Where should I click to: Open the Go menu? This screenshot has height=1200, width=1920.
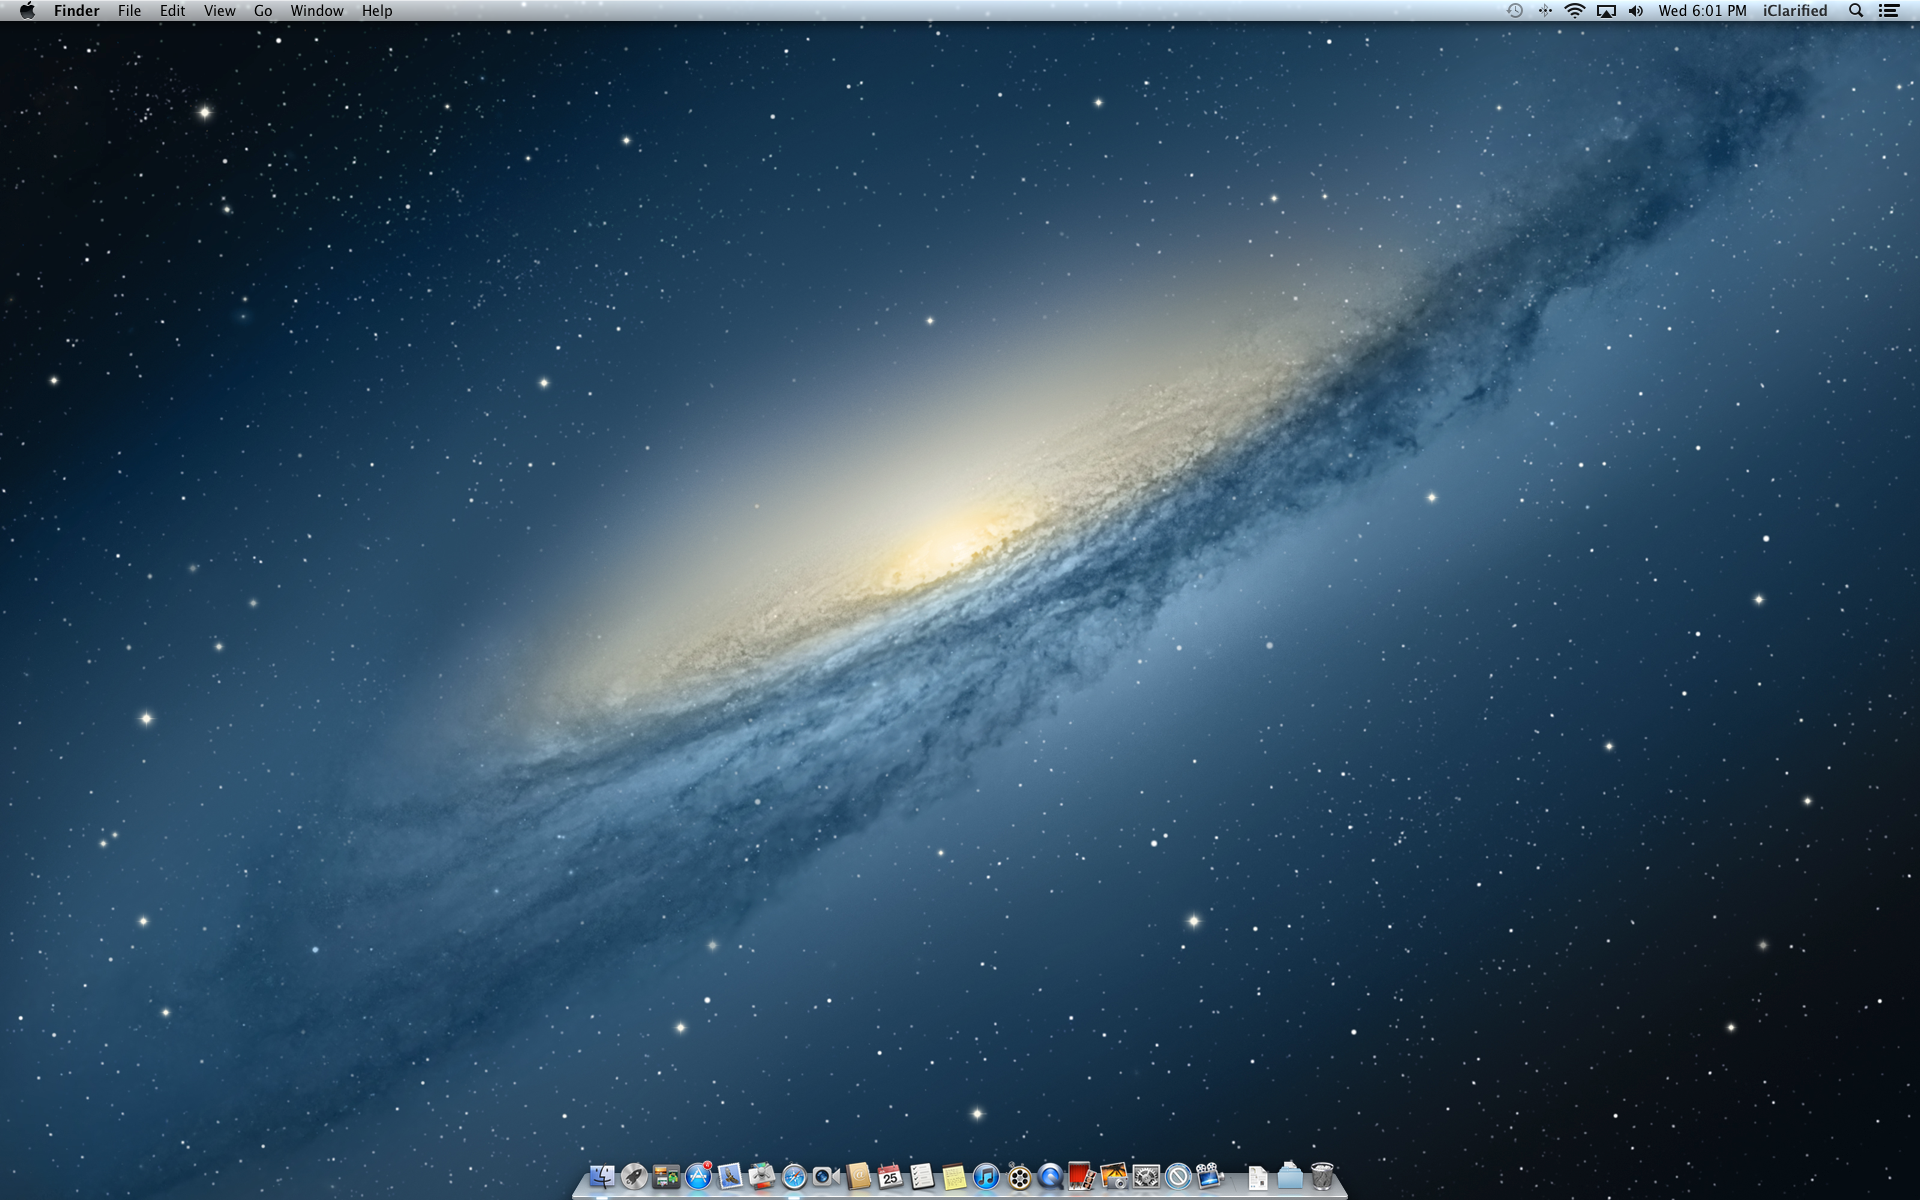[x=263, y=11]
